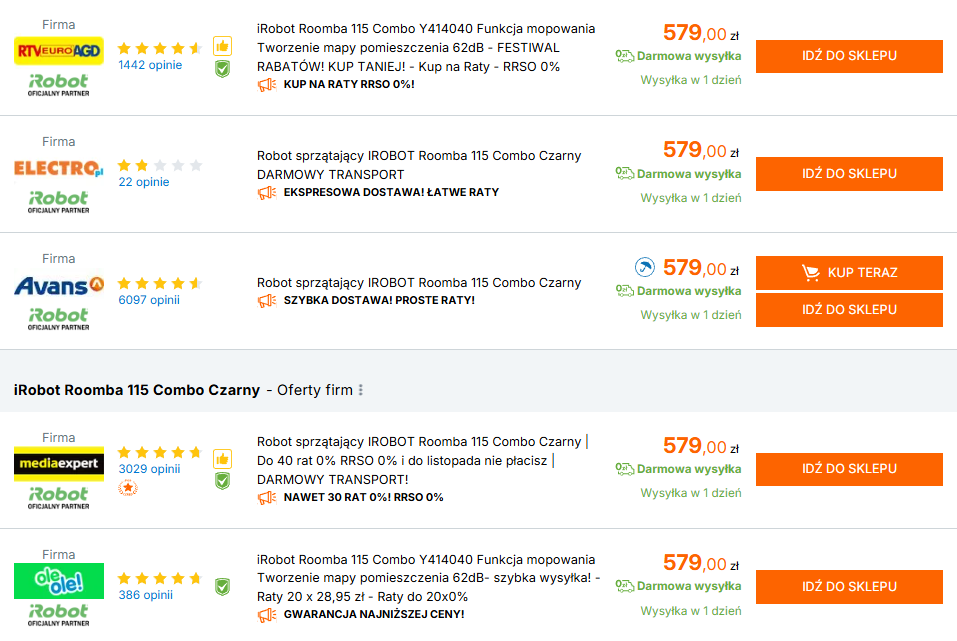Click the orange star medal under Media Expert
Image resolution: width=957 pixels, height=641 pixels.
[x=128, y=488]
